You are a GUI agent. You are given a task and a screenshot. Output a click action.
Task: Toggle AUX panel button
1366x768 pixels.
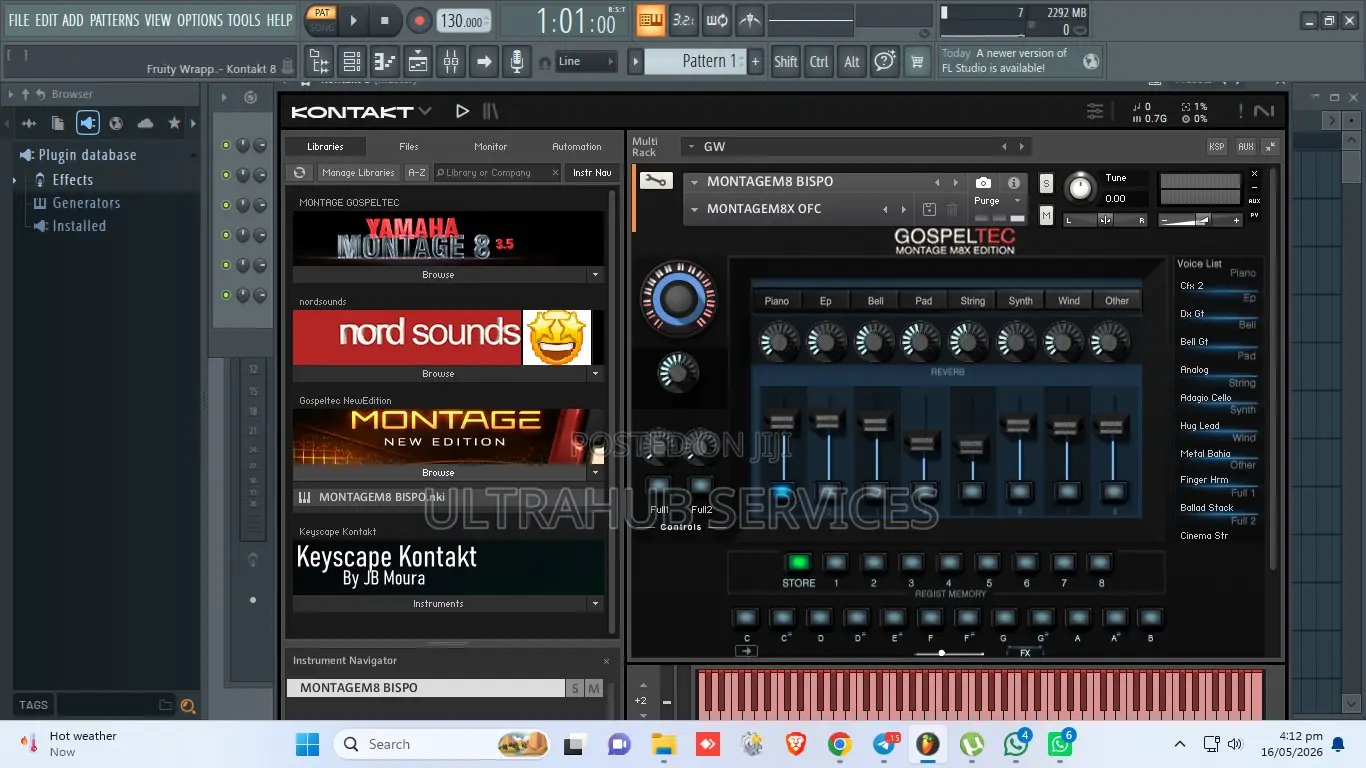[1245, 147]
